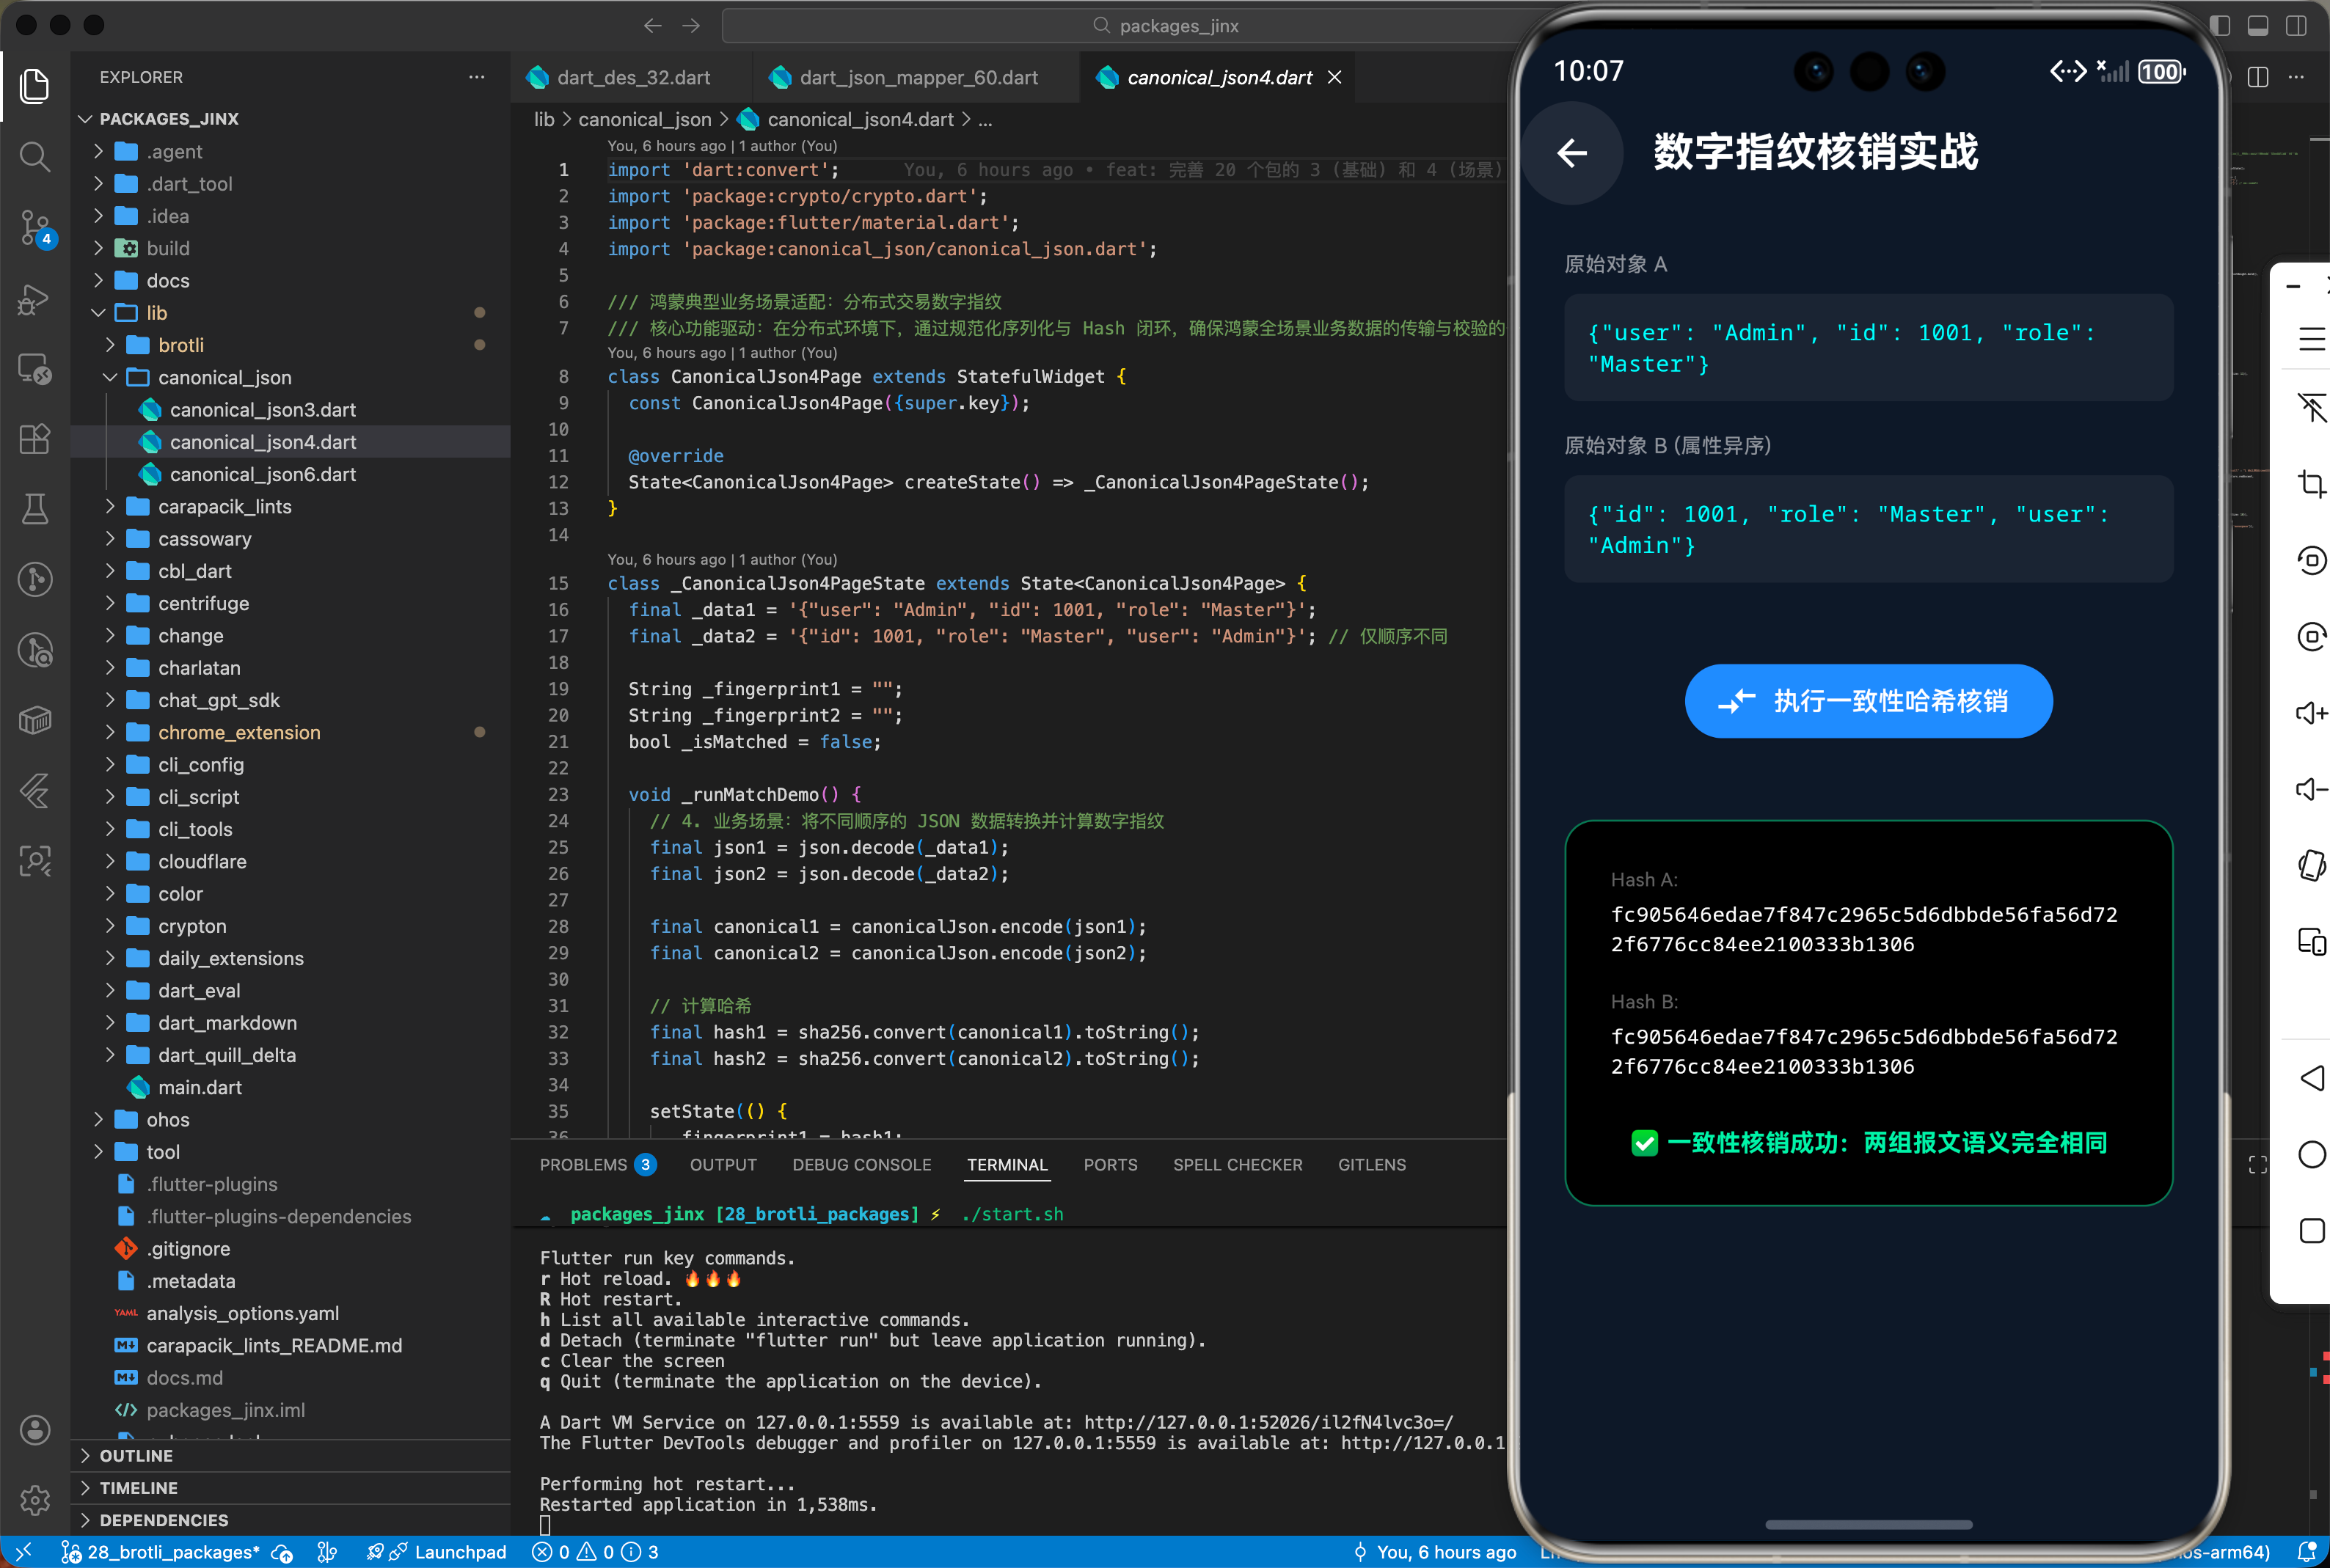Open canonical_json6.dart in explorer
This screenshot has width=2330, height=1568.
click(x=262, y=474)
